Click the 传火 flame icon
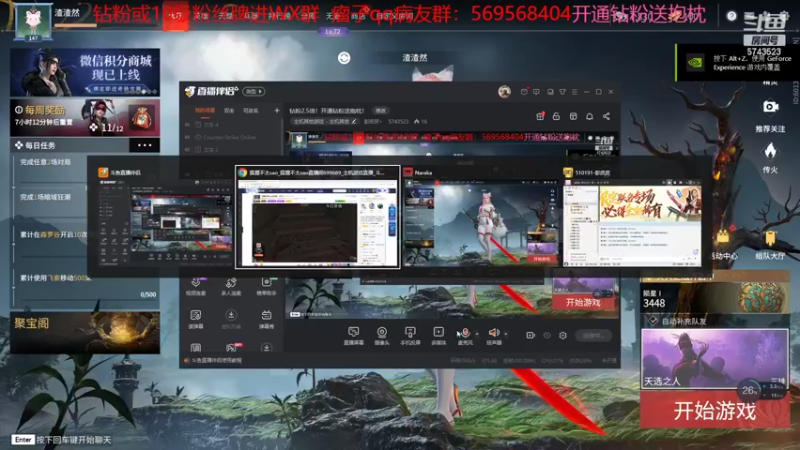The height and width of the screenshot is (450, 800). (x=770, y=151)
